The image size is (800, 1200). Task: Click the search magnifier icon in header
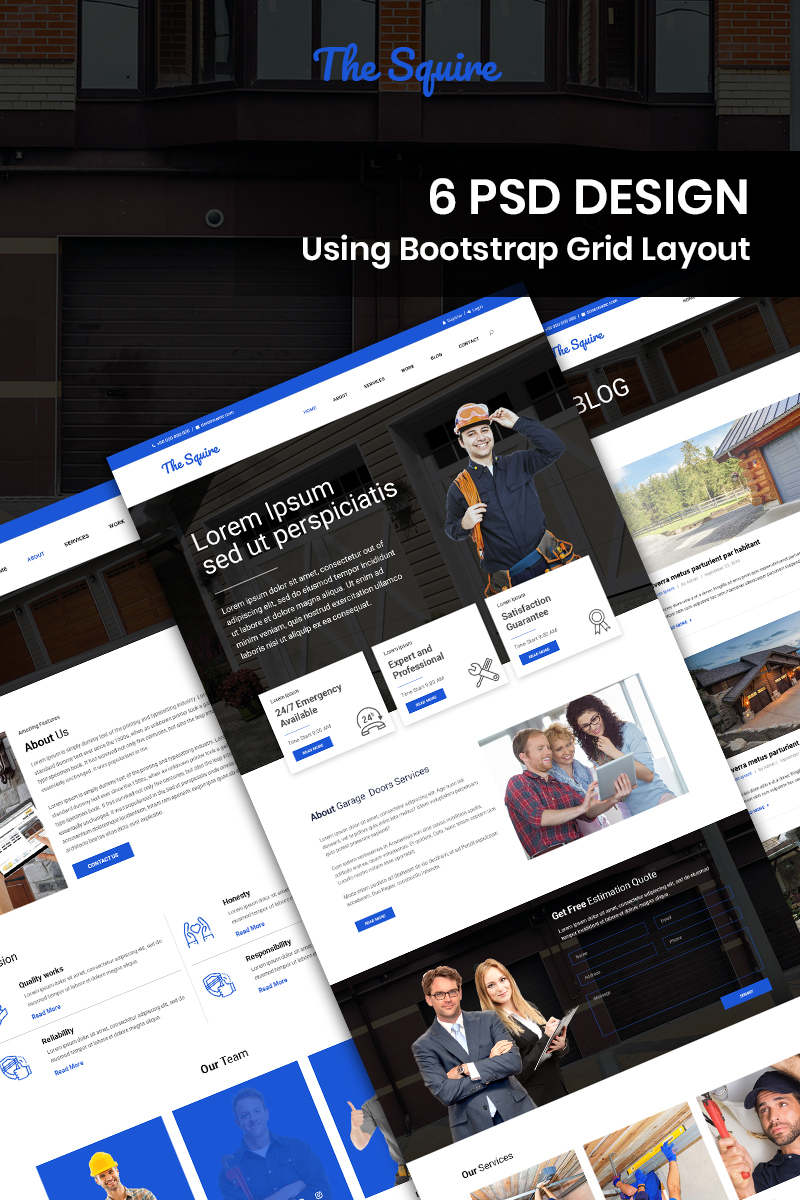492,333
